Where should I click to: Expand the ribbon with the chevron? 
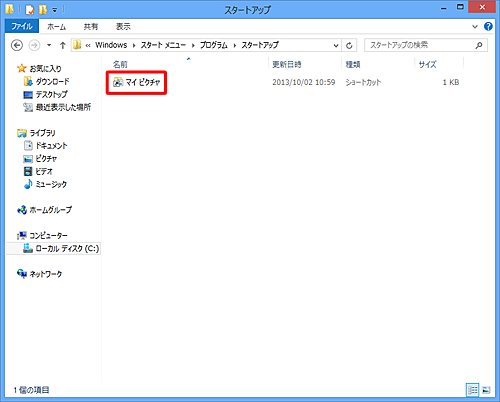pyautogui.click(x=475, y=27)
